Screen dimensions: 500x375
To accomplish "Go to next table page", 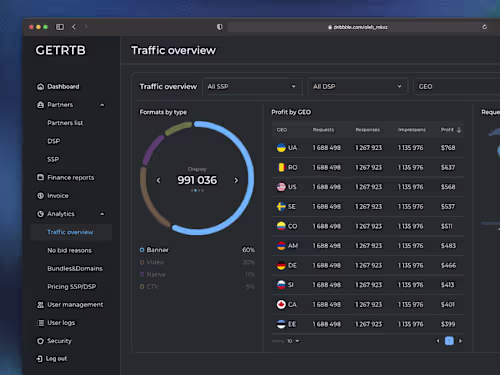I will click(x=460, y=341).
